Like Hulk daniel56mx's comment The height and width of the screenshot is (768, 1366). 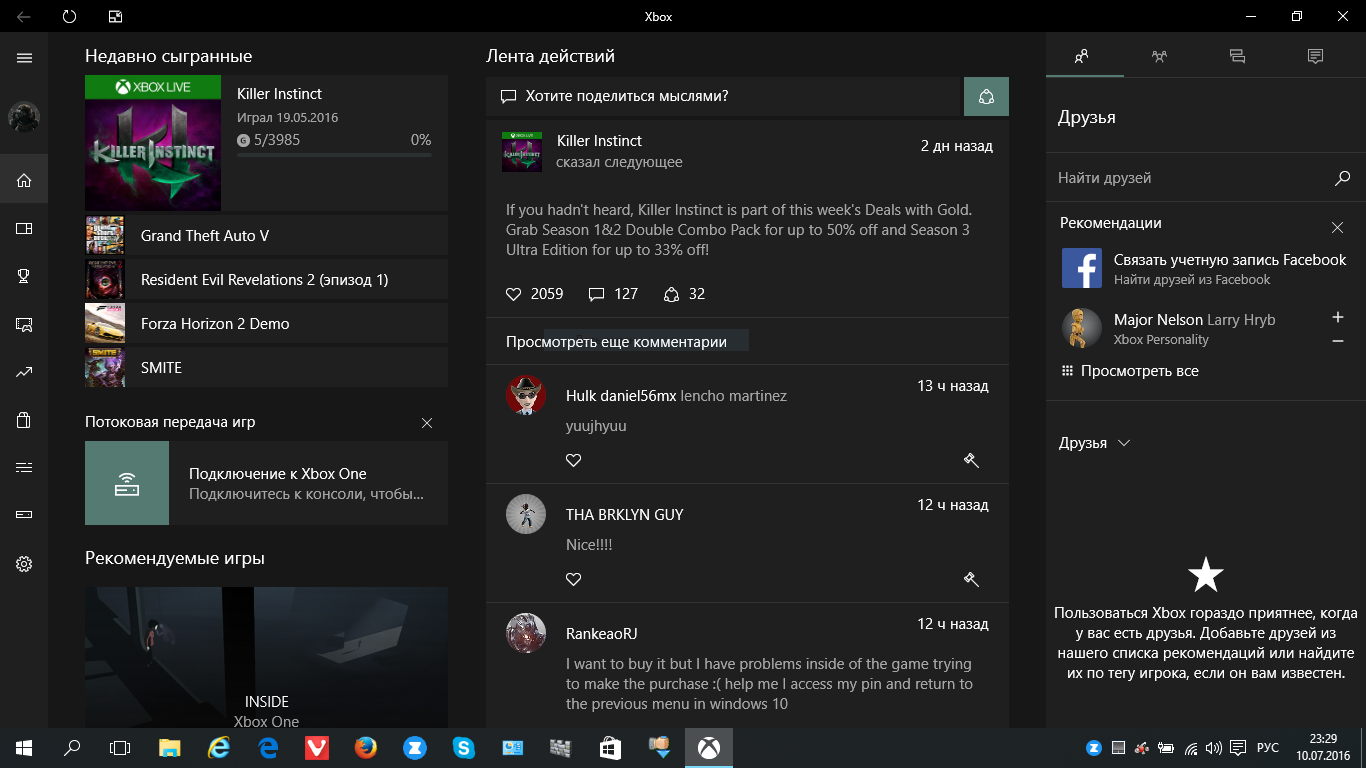(573, 460)
